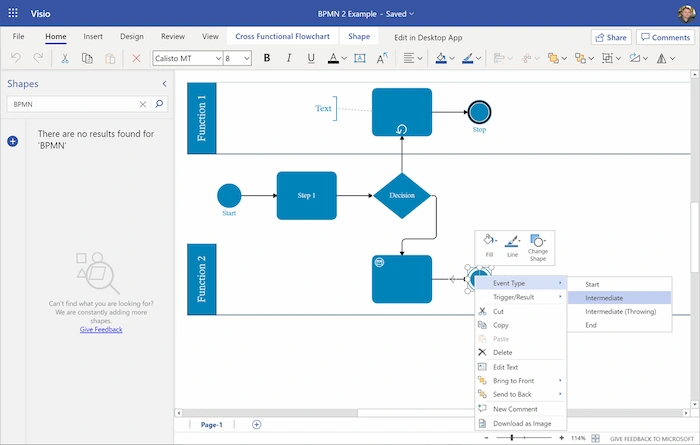Click the Bring to Front toolbar icon
The height and width of the screenshot is (445, 700).
coord(553,58)
